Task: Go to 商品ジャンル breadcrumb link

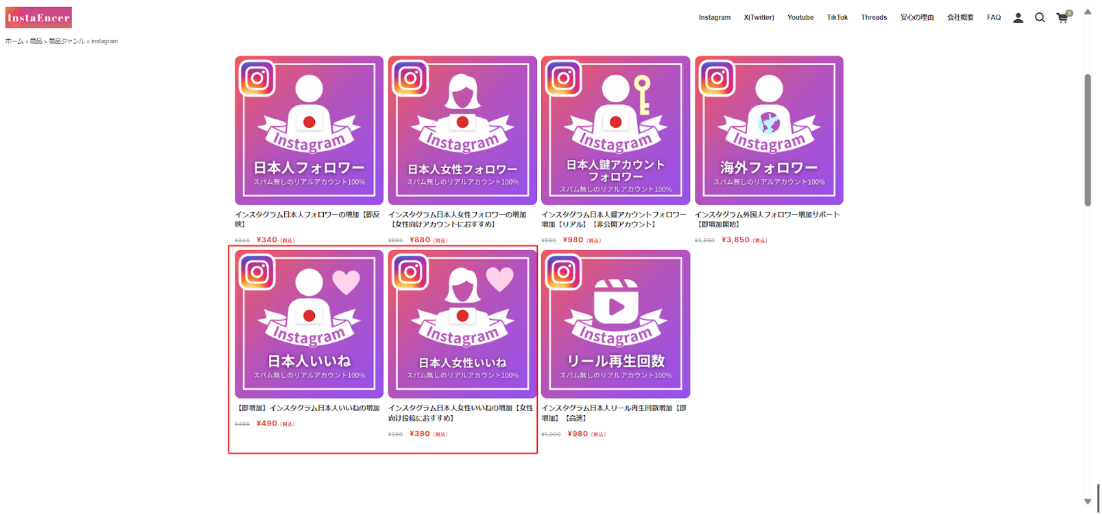Action: tap(66, 41)
